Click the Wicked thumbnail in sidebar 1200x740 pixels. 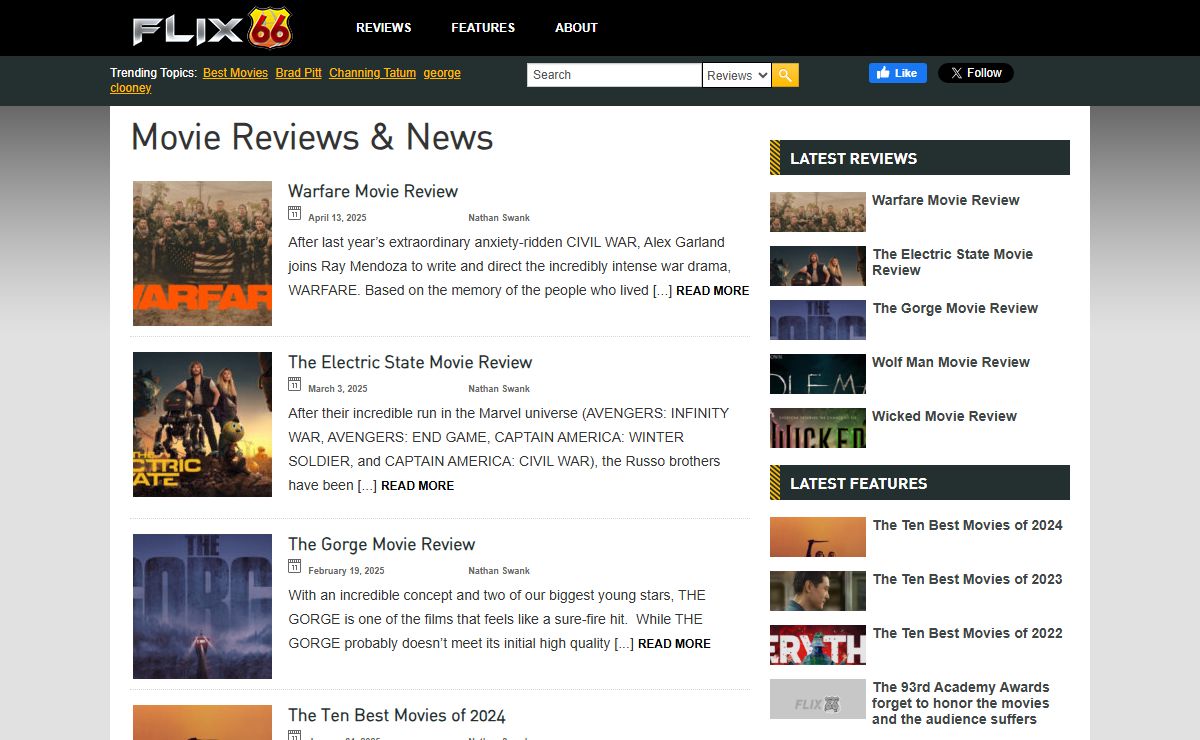(818, 428)
